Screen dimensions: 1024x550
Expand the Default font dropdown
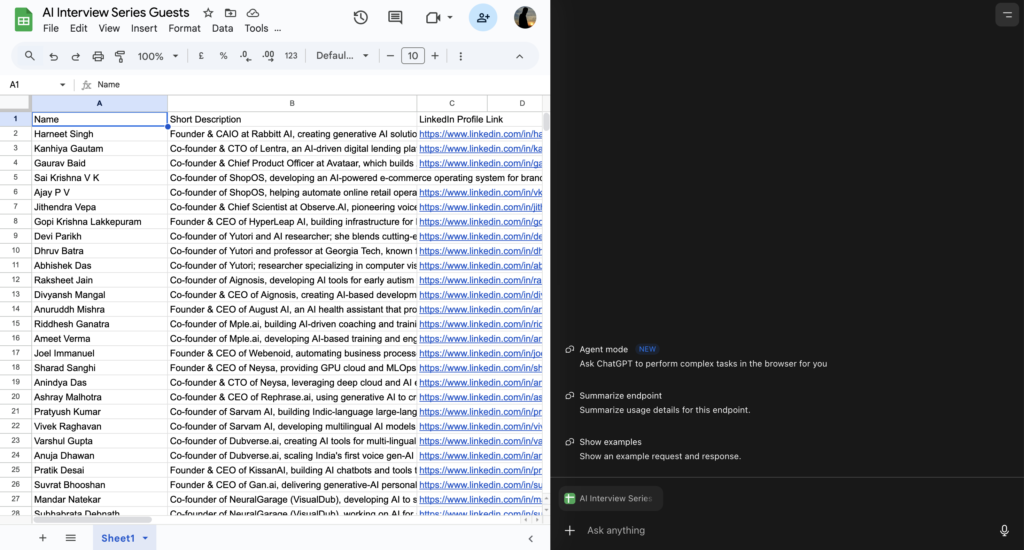(342, 56)
